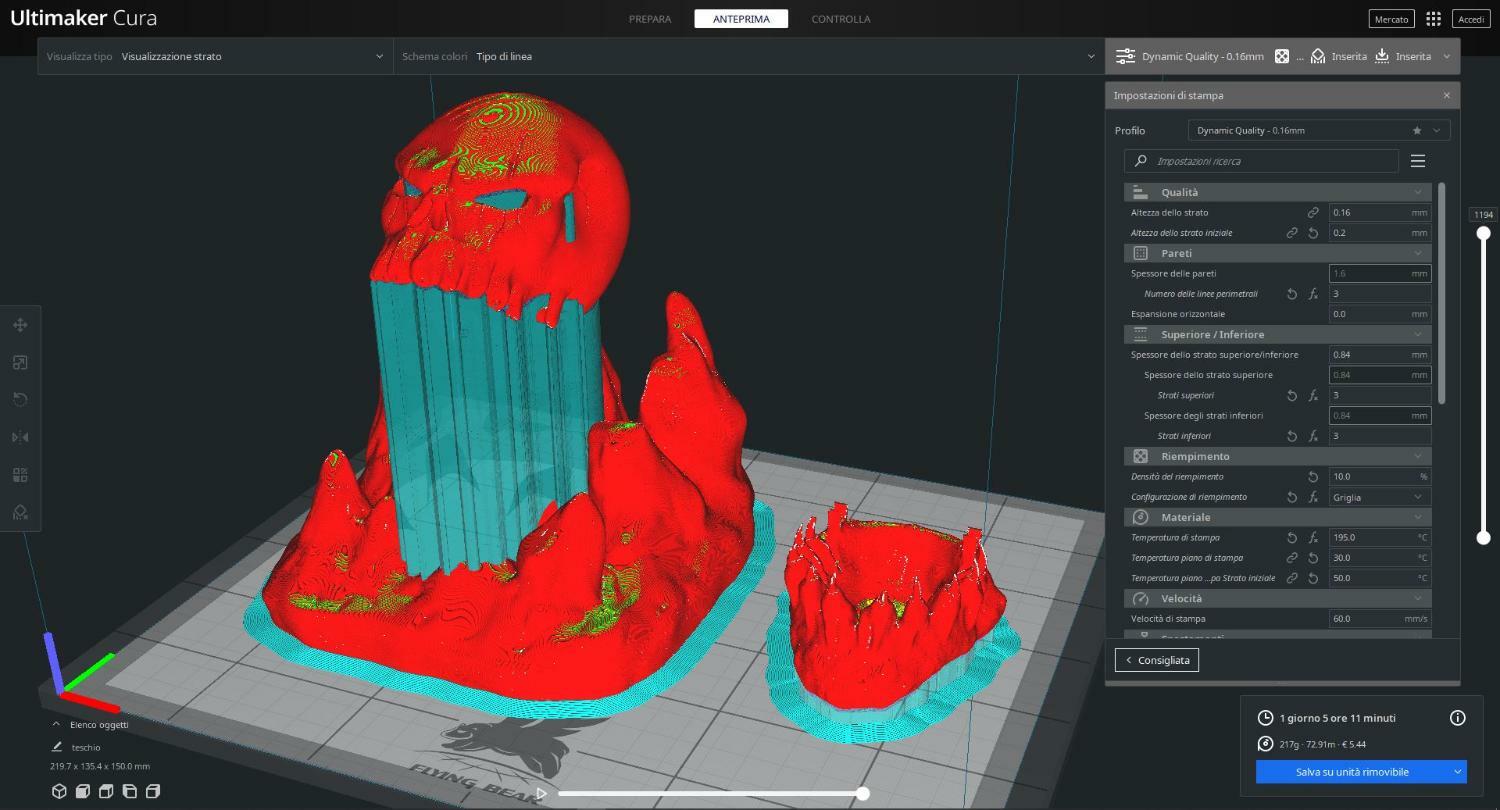
Task: Select the Move tool in left toolbar
Action: pos(20,325)
